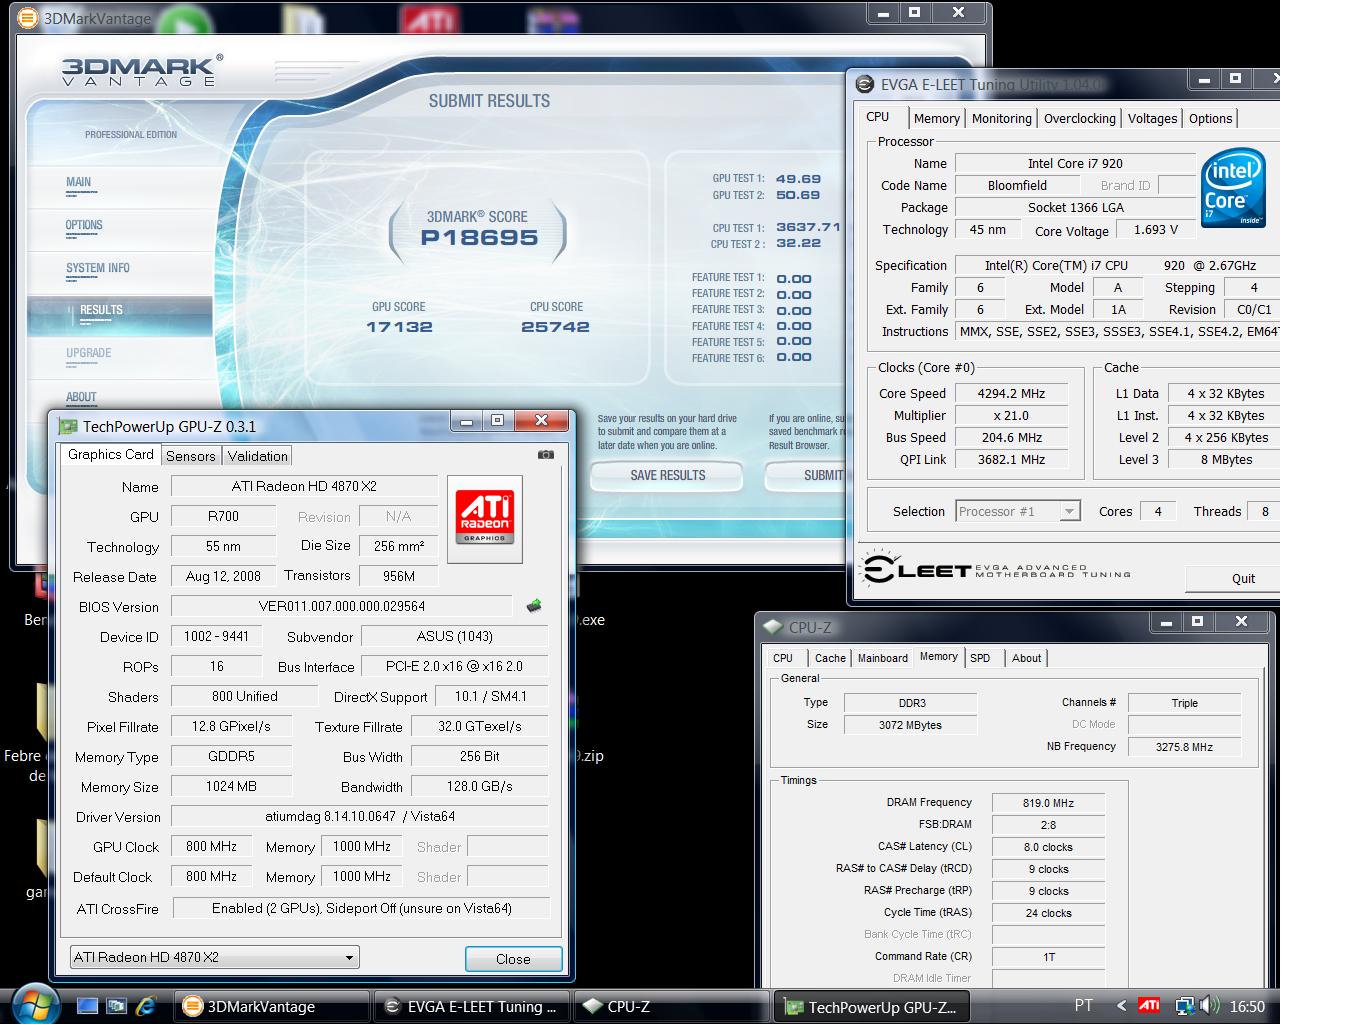Click the SAVE RESULTS button
This screenshot has width=1361, height=1024.
click(x=667, y=475)
